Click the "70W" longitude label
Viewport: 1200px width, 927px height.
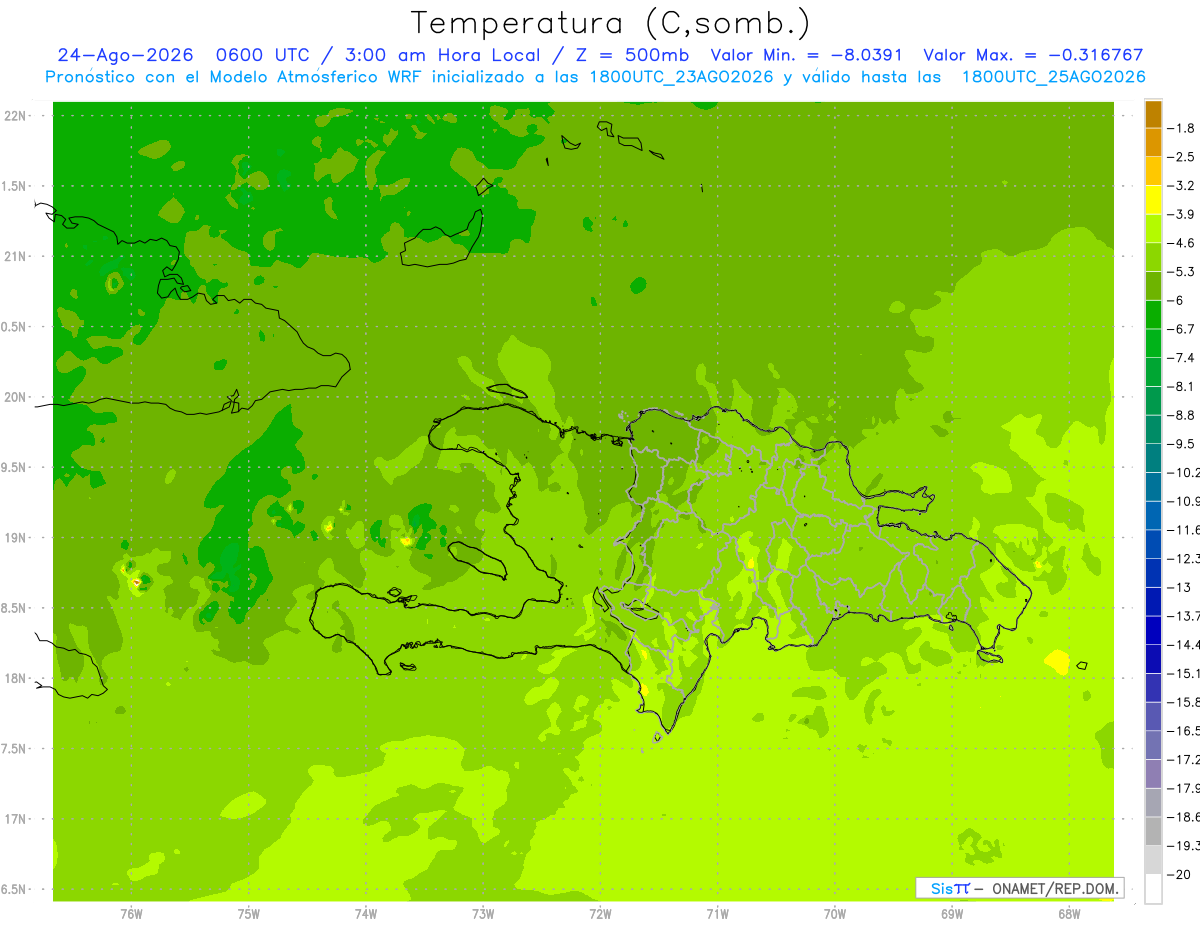835,913
